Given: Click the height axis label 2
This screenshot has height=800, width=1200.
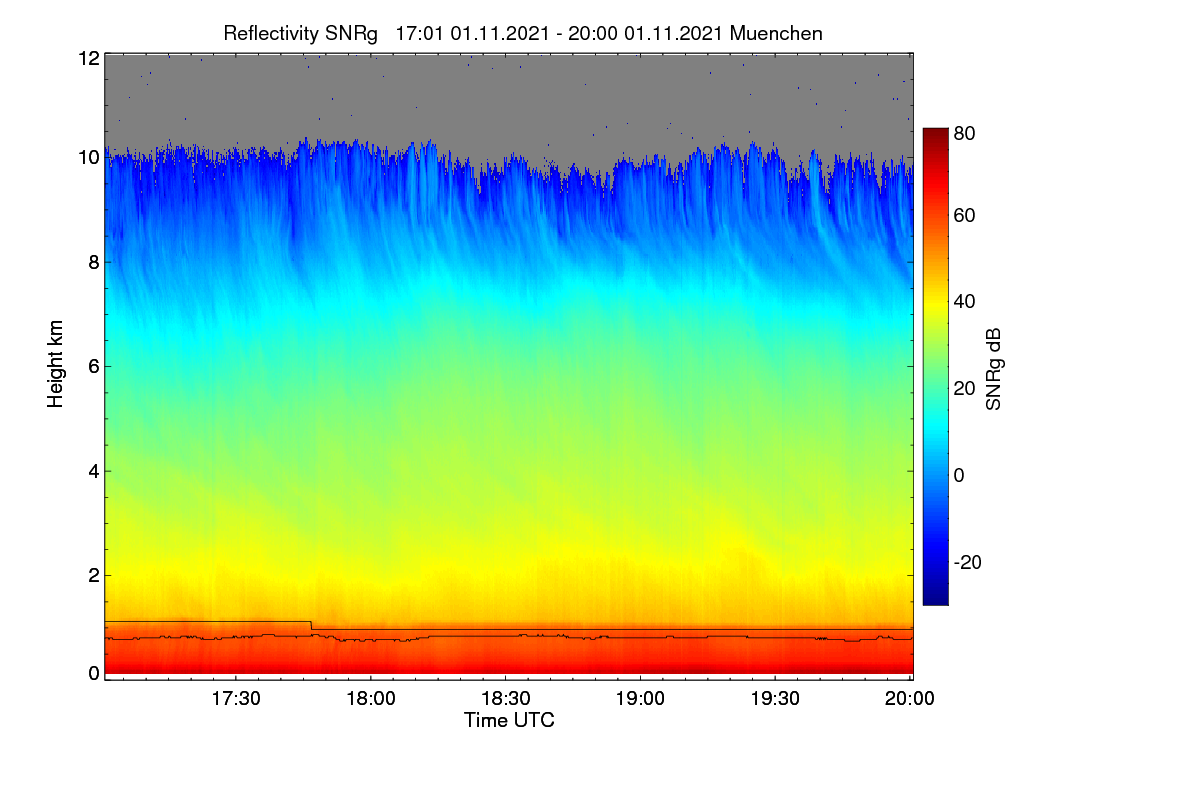Looking at the screenshot, I should 94,575.
